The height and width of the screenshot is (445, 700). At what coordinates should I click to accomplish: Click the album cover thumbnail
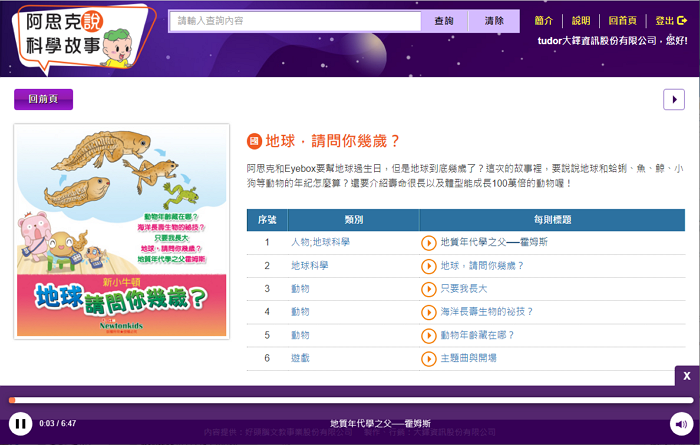tap(121, 231)
